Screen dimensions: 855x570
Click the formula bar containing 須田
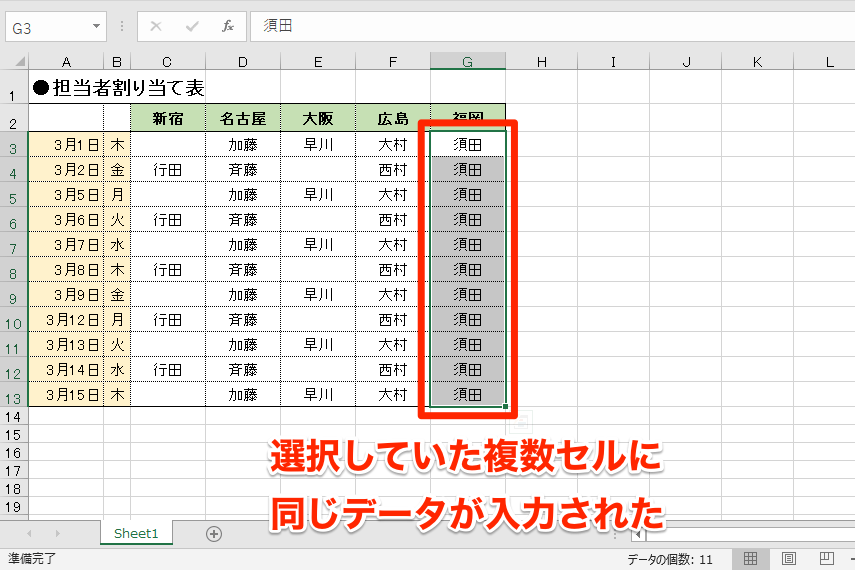click(x=550, y=26)
